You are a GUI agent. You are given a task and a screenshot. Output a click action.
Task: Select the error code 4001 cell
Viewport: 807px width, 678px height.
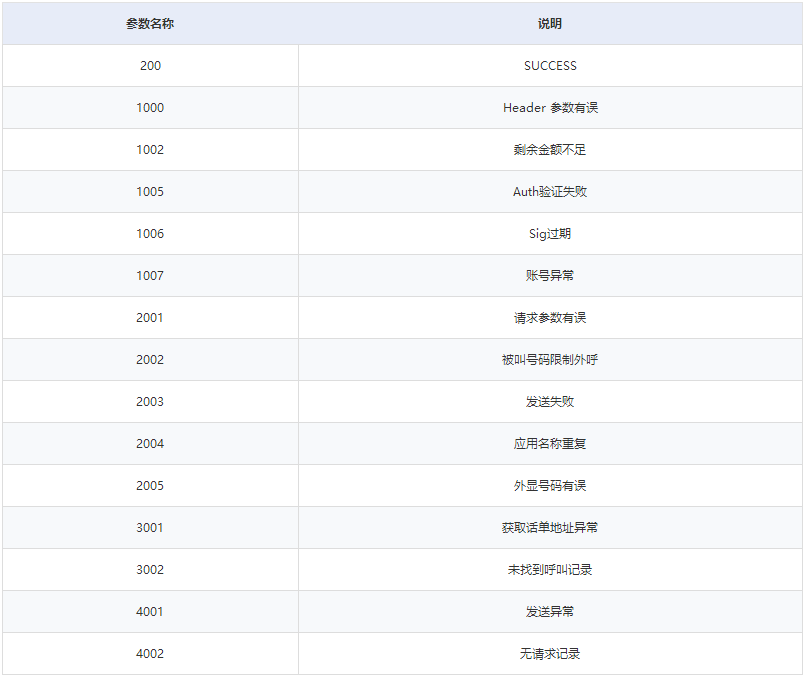(x=150, y=612)
